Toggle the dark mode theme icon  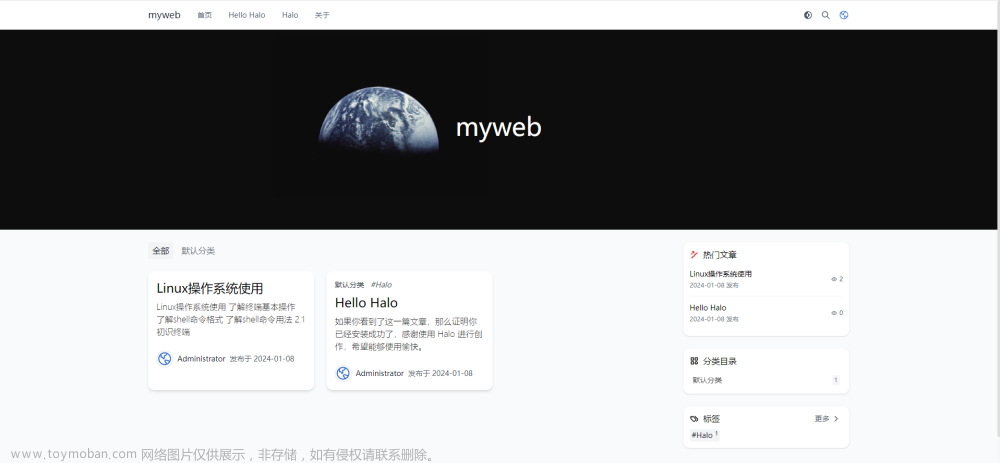(x=808, y=15)
